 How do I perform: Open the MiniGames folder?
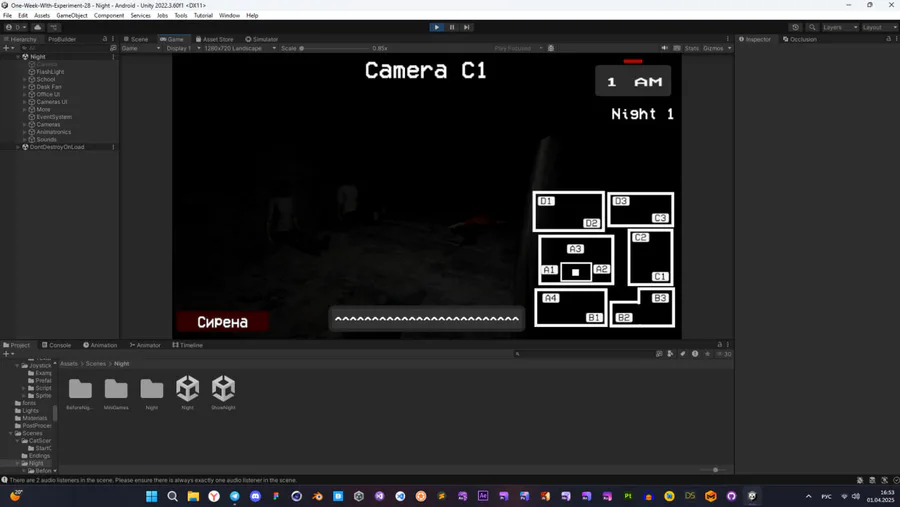pos(116,393)
